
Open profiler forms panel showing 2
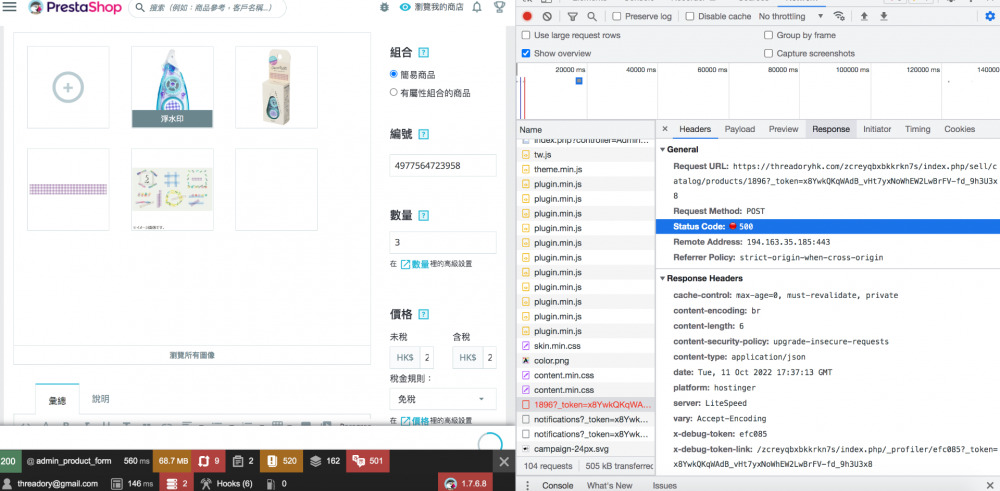coord(244,461)
